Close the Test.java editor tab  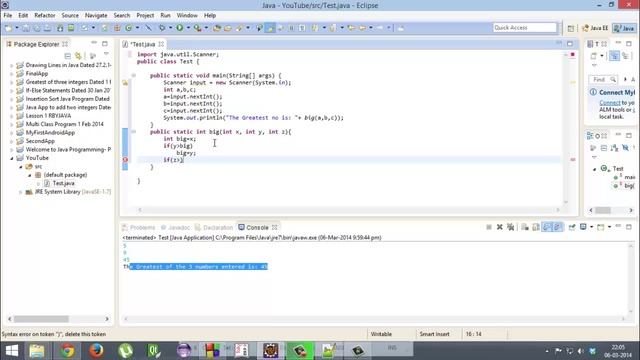click(x=161, y=44)
